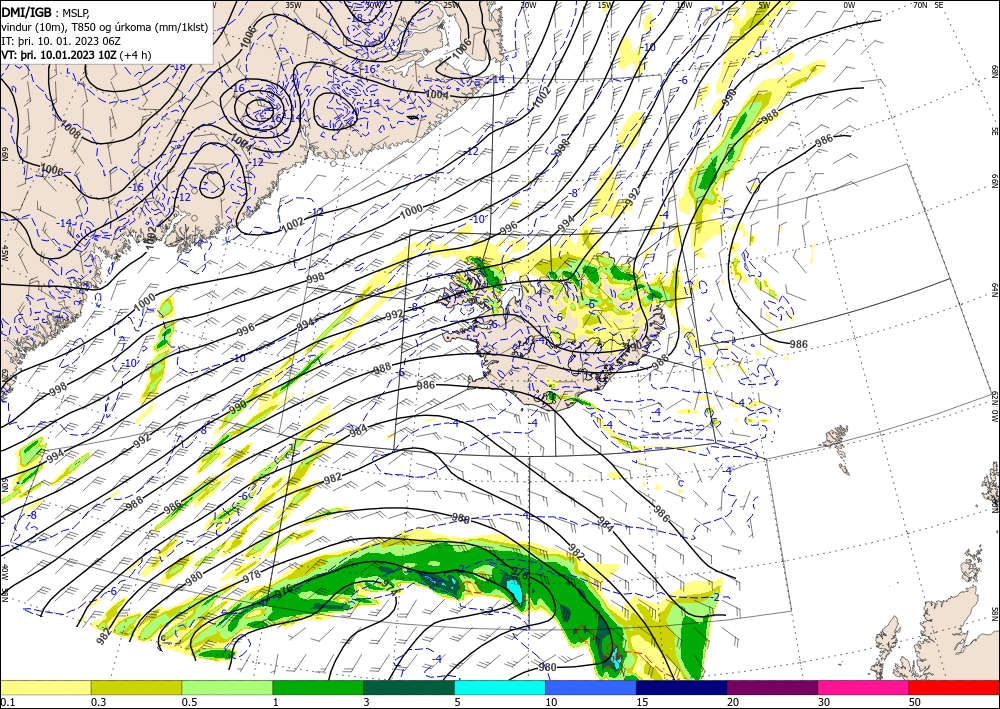This screenshot has height=709, width=1000.
Task: Click the '35W' longitude label at top
Action: point(293,5)
